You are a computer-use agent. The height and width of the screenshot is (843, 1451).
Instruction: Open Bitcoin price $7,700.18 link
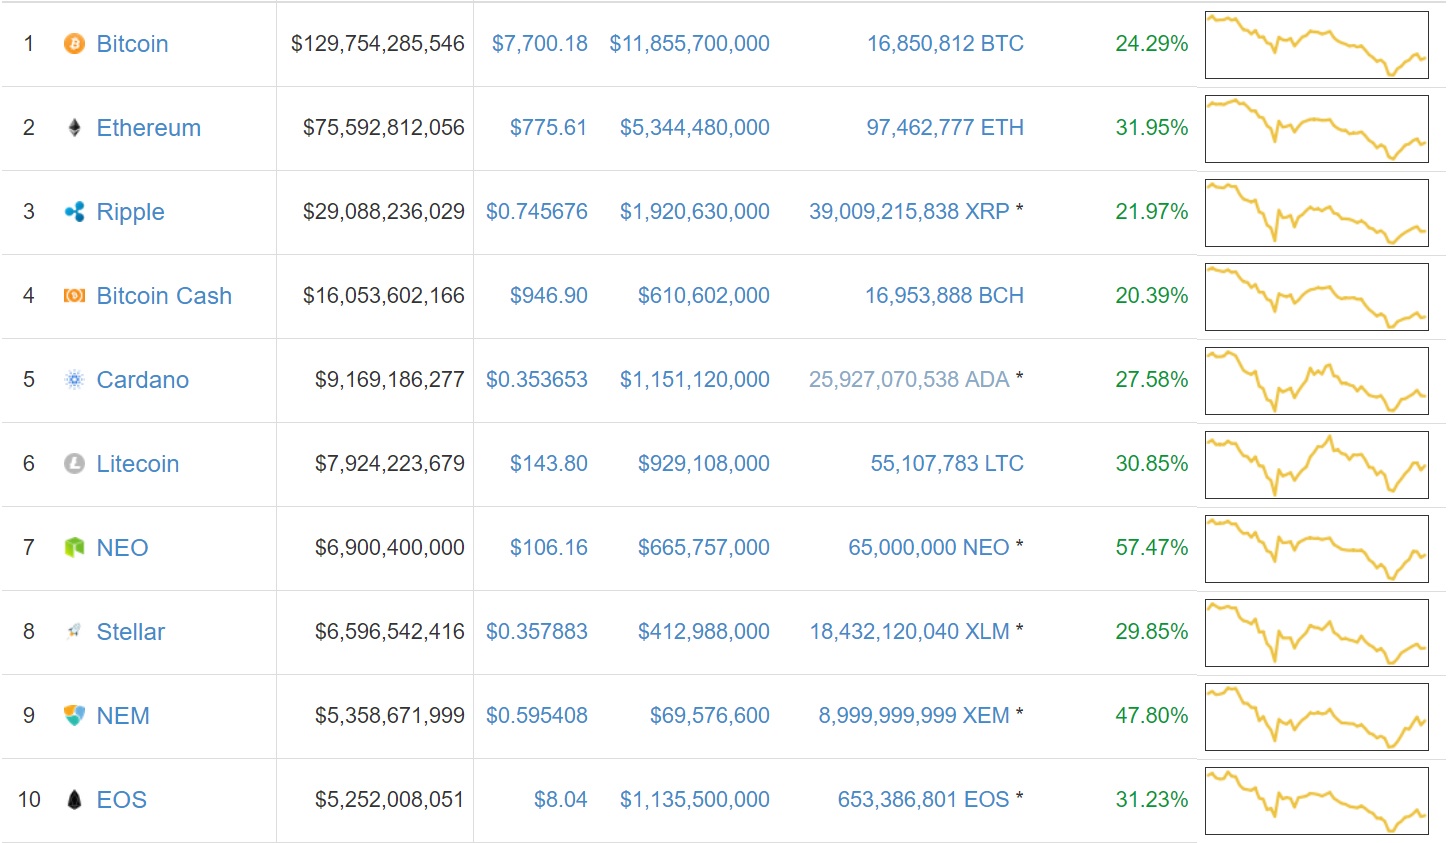(539, 44)
